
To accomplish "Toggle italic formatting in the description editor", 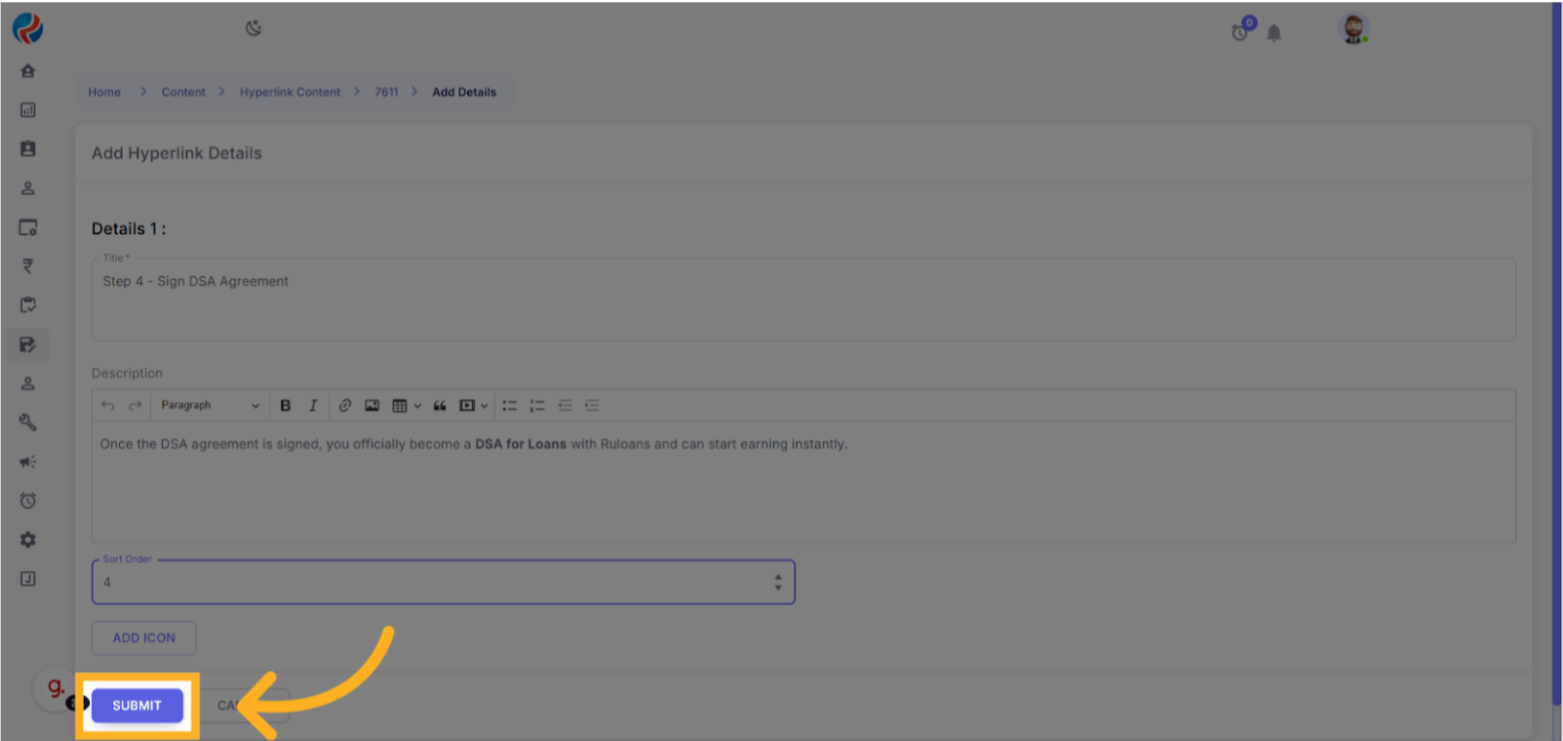I will (312, 406).
